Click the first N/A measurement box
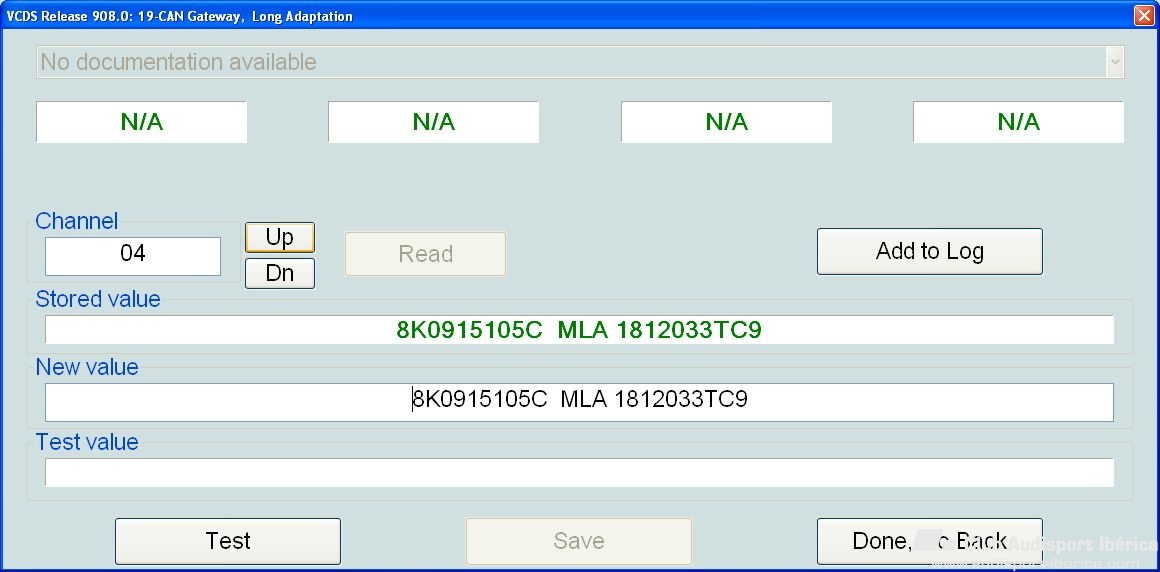1160x572 pixels. click(x=142, y=122)
